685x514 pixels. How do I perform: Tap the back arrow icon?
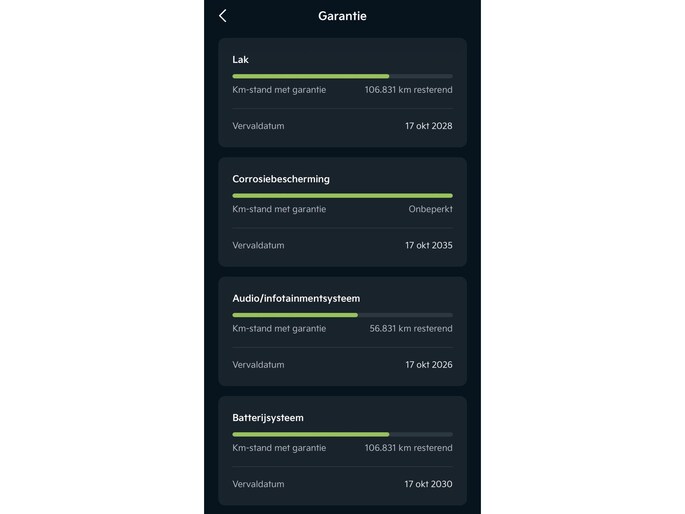tap(222, 16)
